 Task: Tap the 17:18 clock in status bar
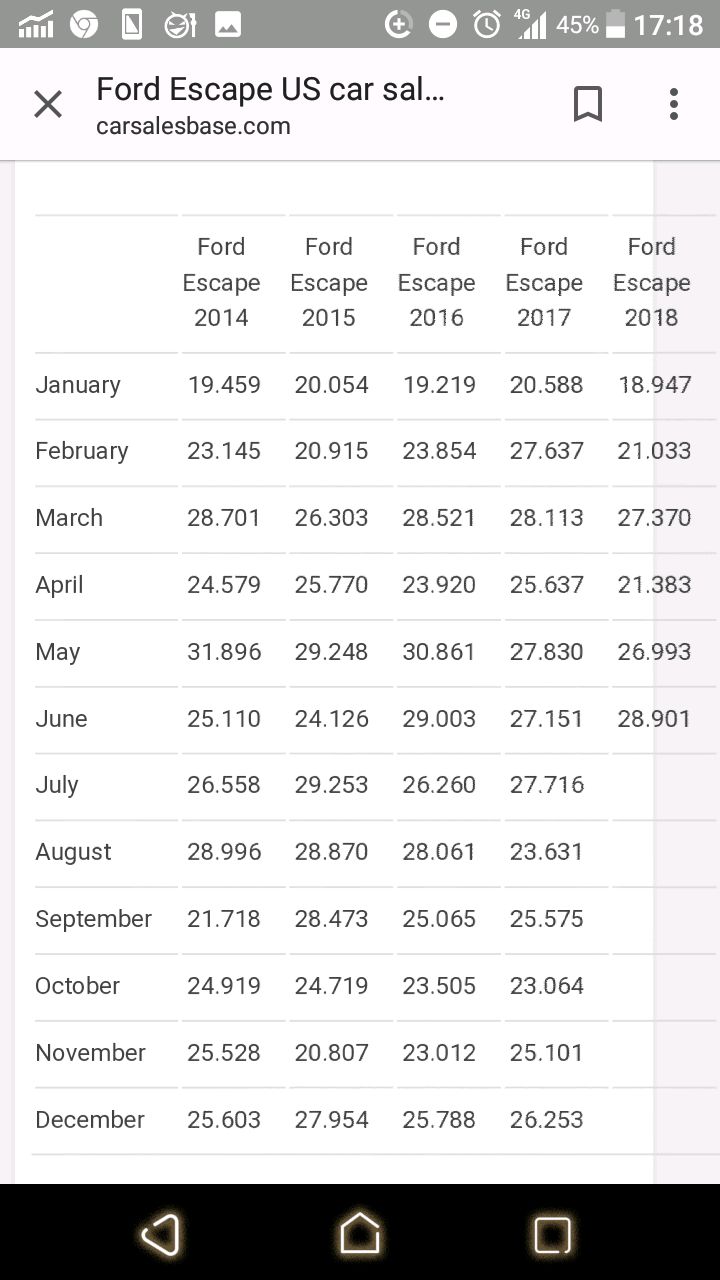(668, 24)
